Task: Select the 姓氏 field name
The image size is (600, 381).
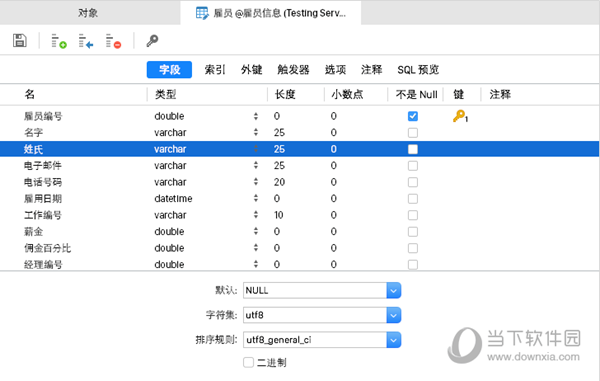Action: [33, 149]
